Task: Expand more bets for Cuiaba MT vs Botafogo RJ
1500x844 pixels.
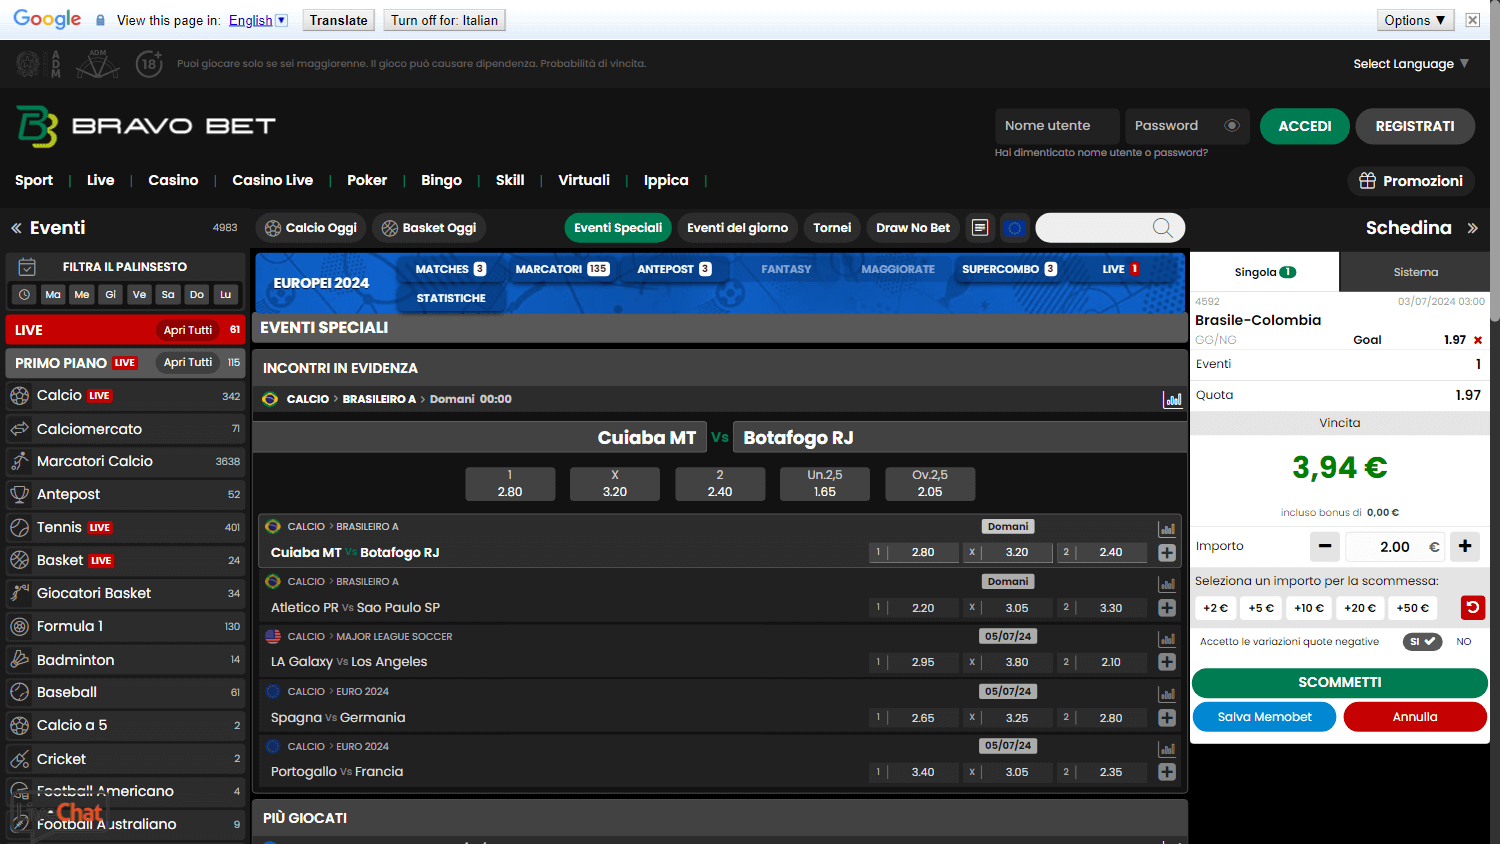Action: (x=1166, y=552)
